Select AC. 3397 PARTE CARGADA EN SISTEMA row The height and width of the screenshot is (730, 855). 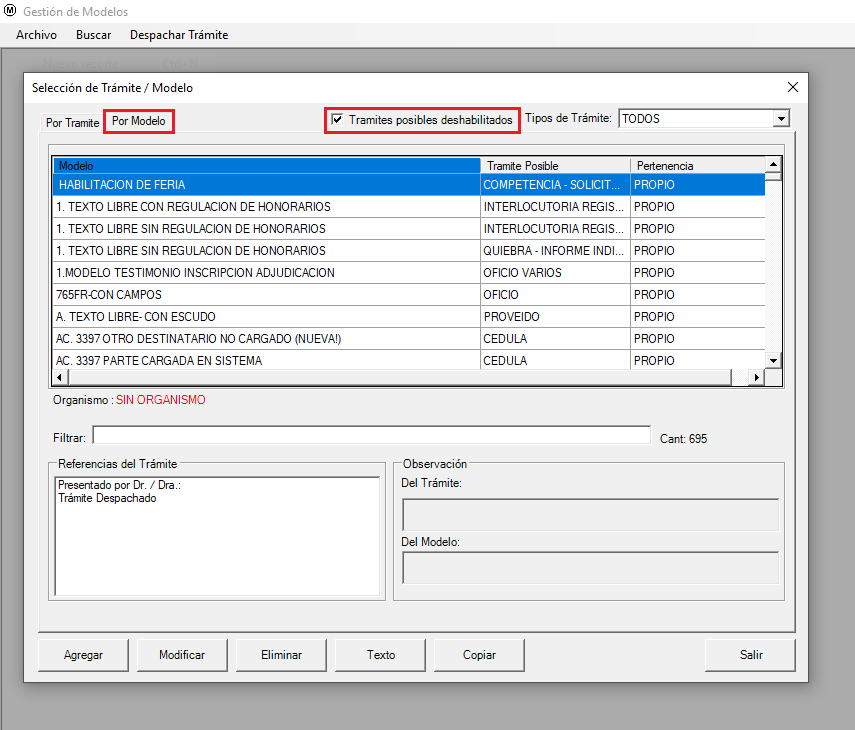click(409, 360)
